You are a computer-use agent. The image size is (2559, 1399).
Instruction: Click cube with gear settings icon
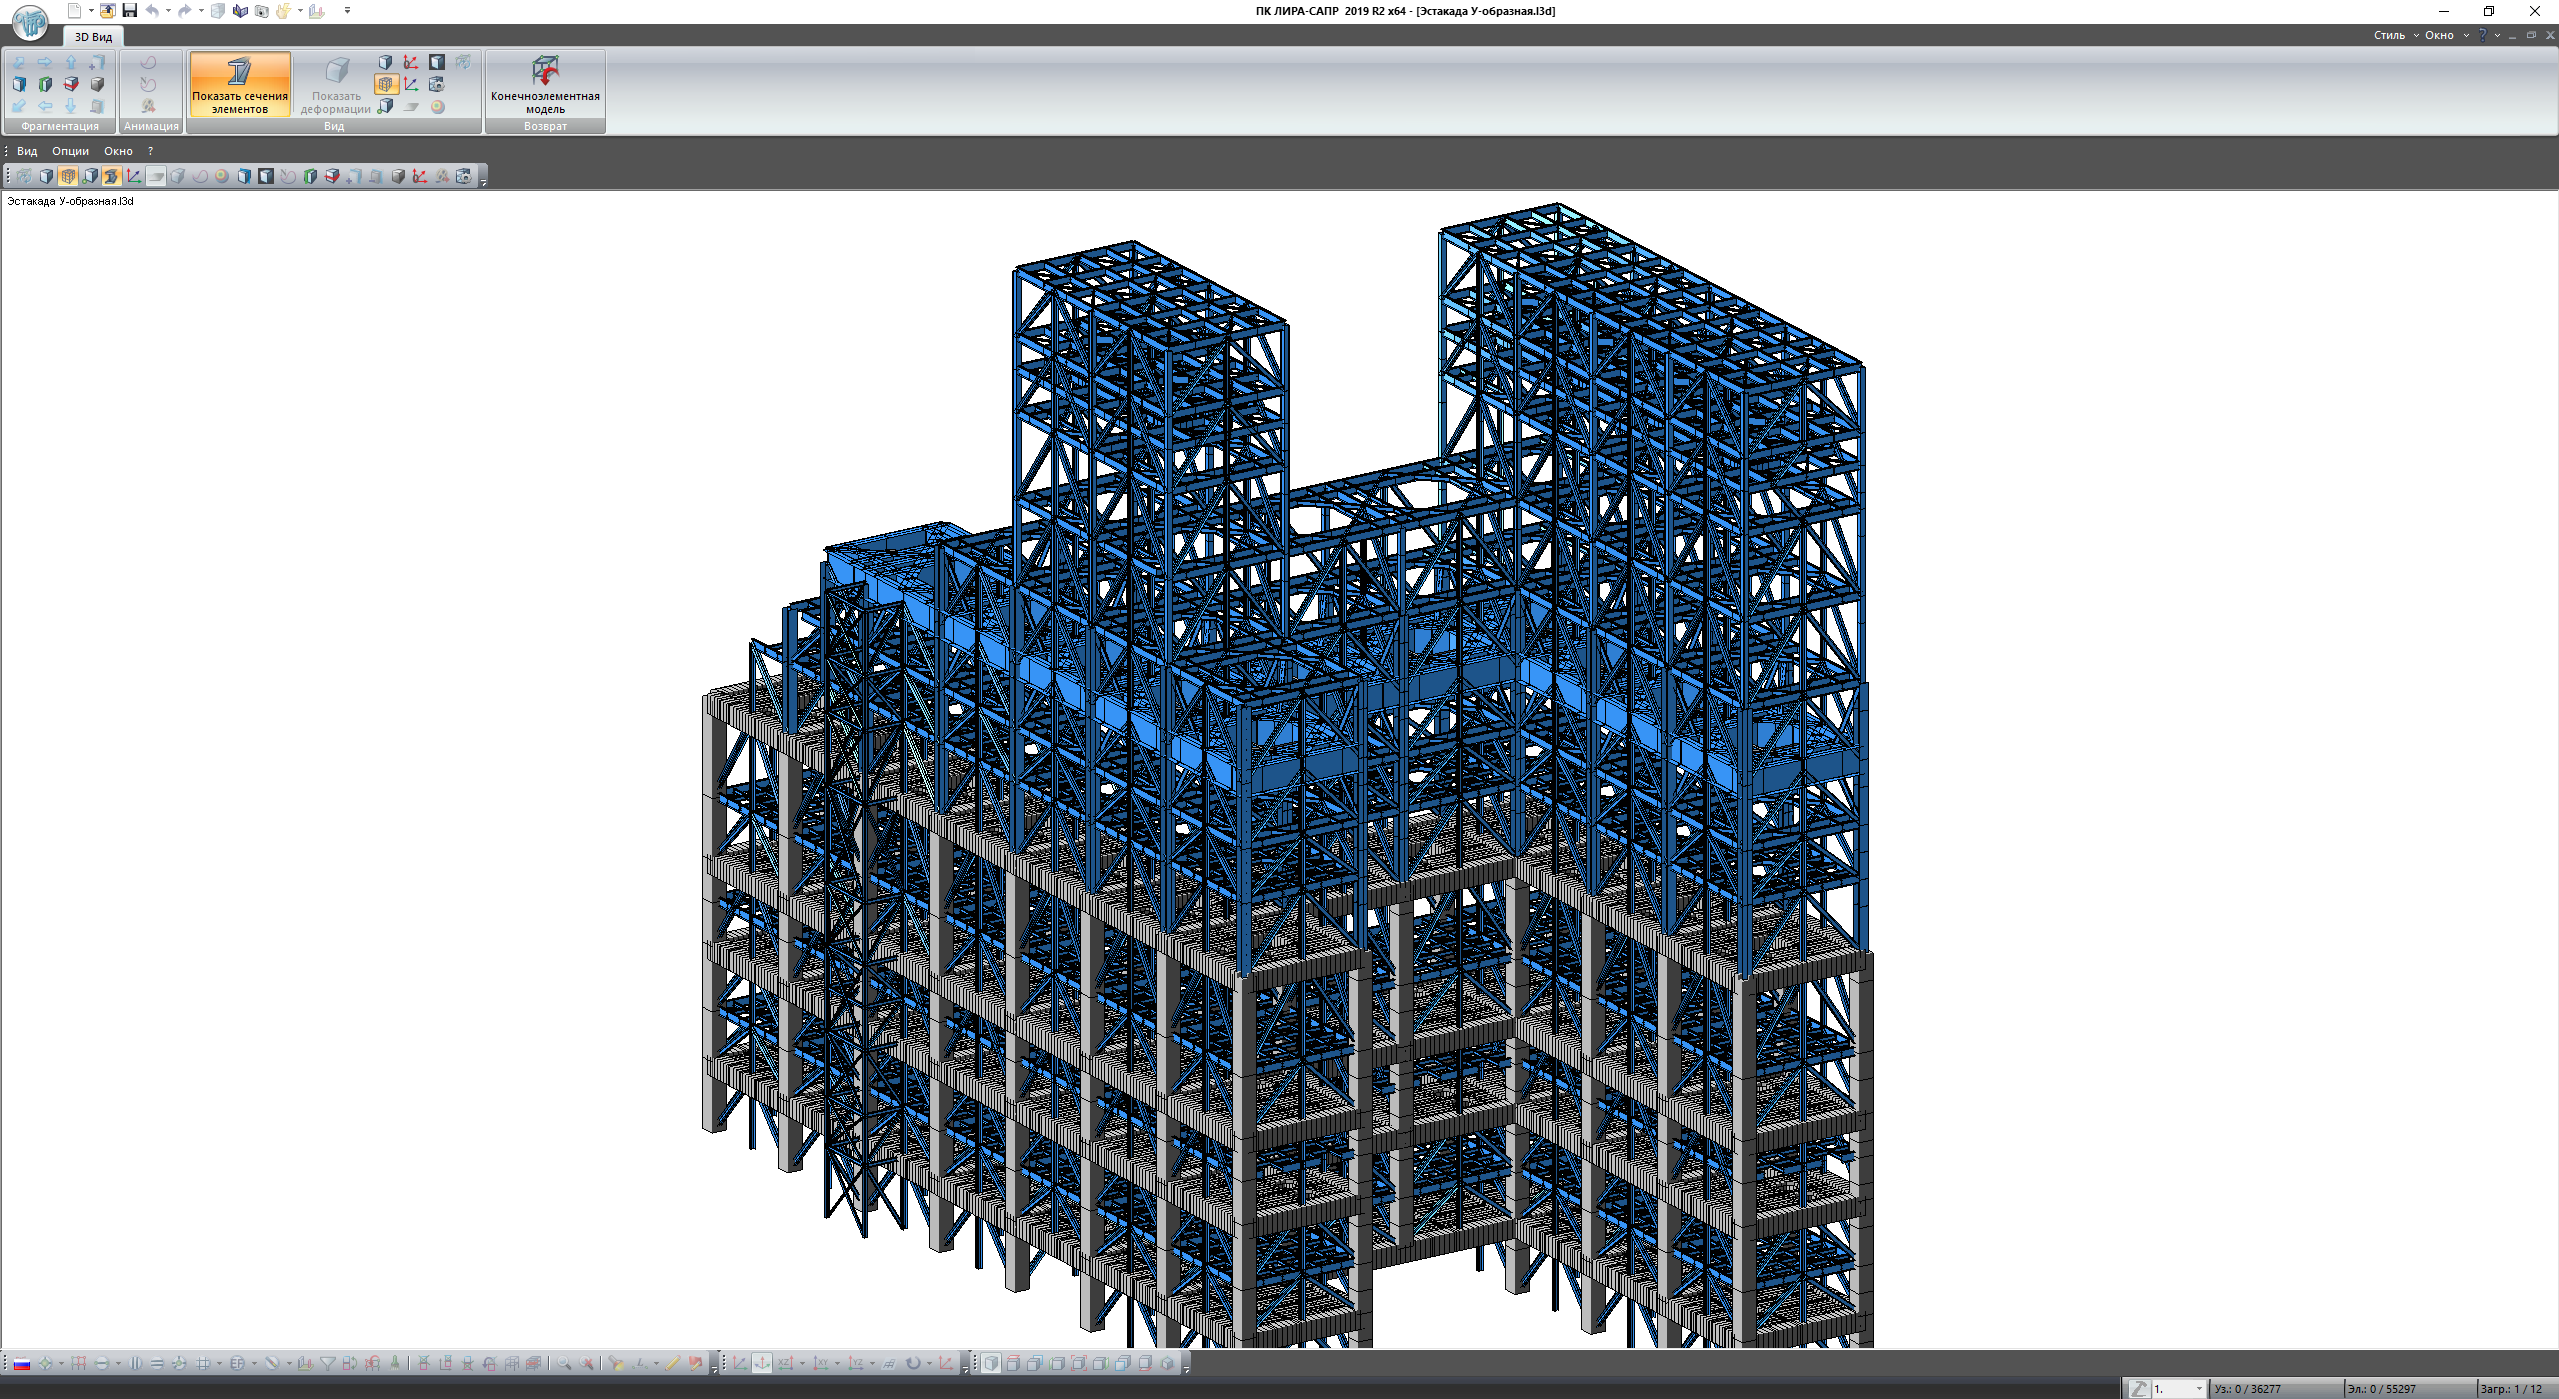click(x=436, y=84)
